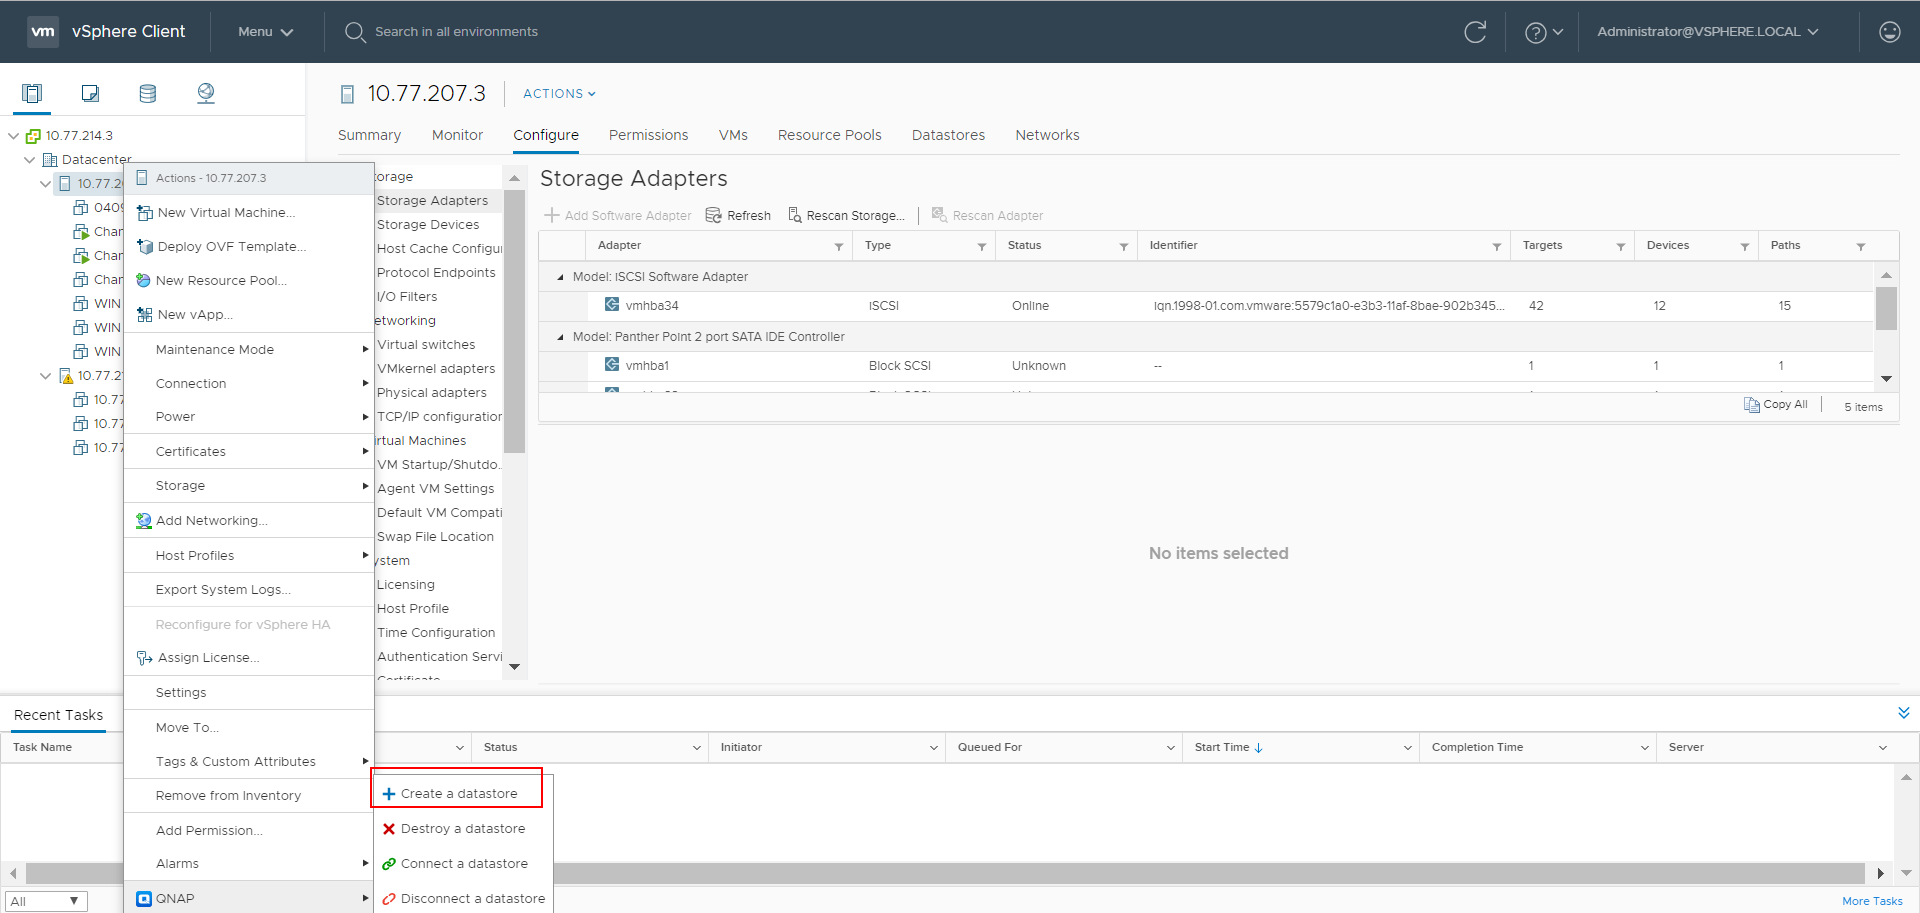Viewport: 1920px width, 913px height.
Task: Click Rescan Storage in adapter toolbar
Action: [x=846, y=216]
